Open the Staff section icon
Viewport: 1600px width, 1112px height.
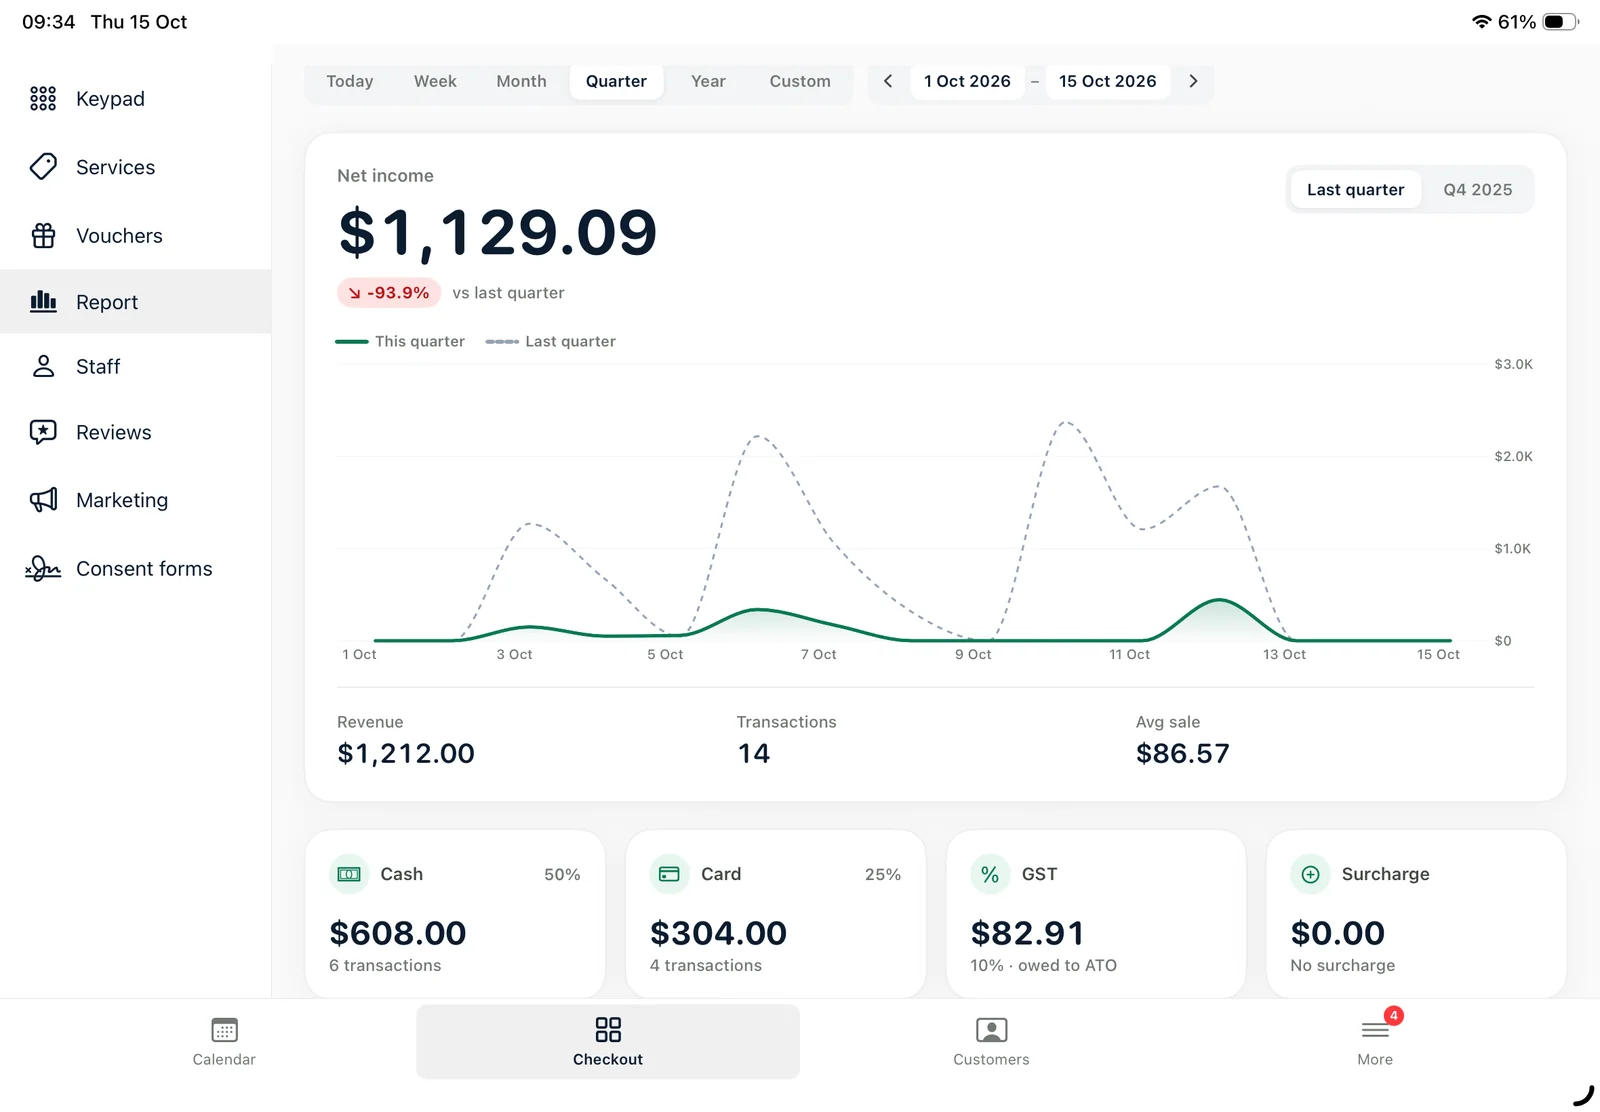43,366
